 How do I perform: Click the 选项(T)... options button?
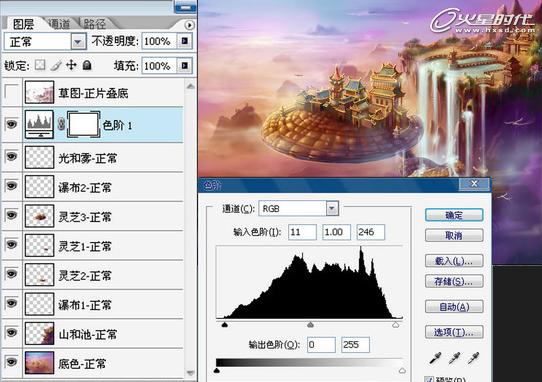tap(454, 332)
